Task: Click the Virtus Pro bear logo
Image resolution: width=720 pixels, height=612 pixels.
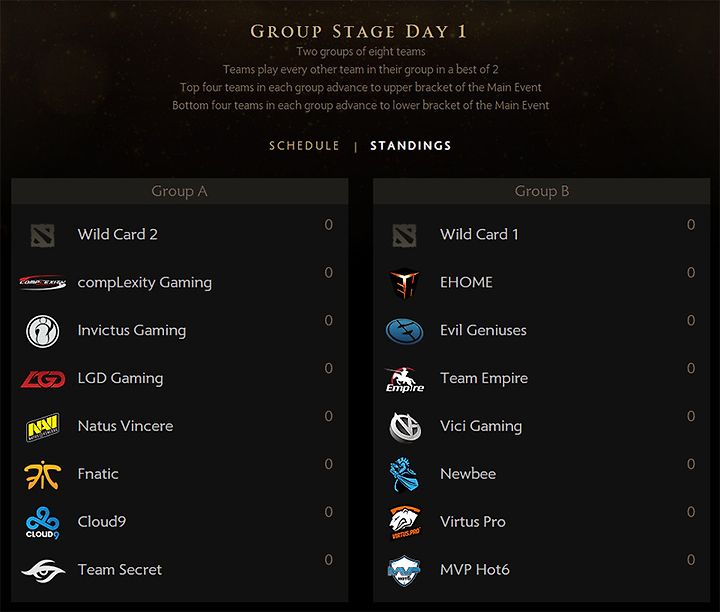Action: click(x=405, y=522)
